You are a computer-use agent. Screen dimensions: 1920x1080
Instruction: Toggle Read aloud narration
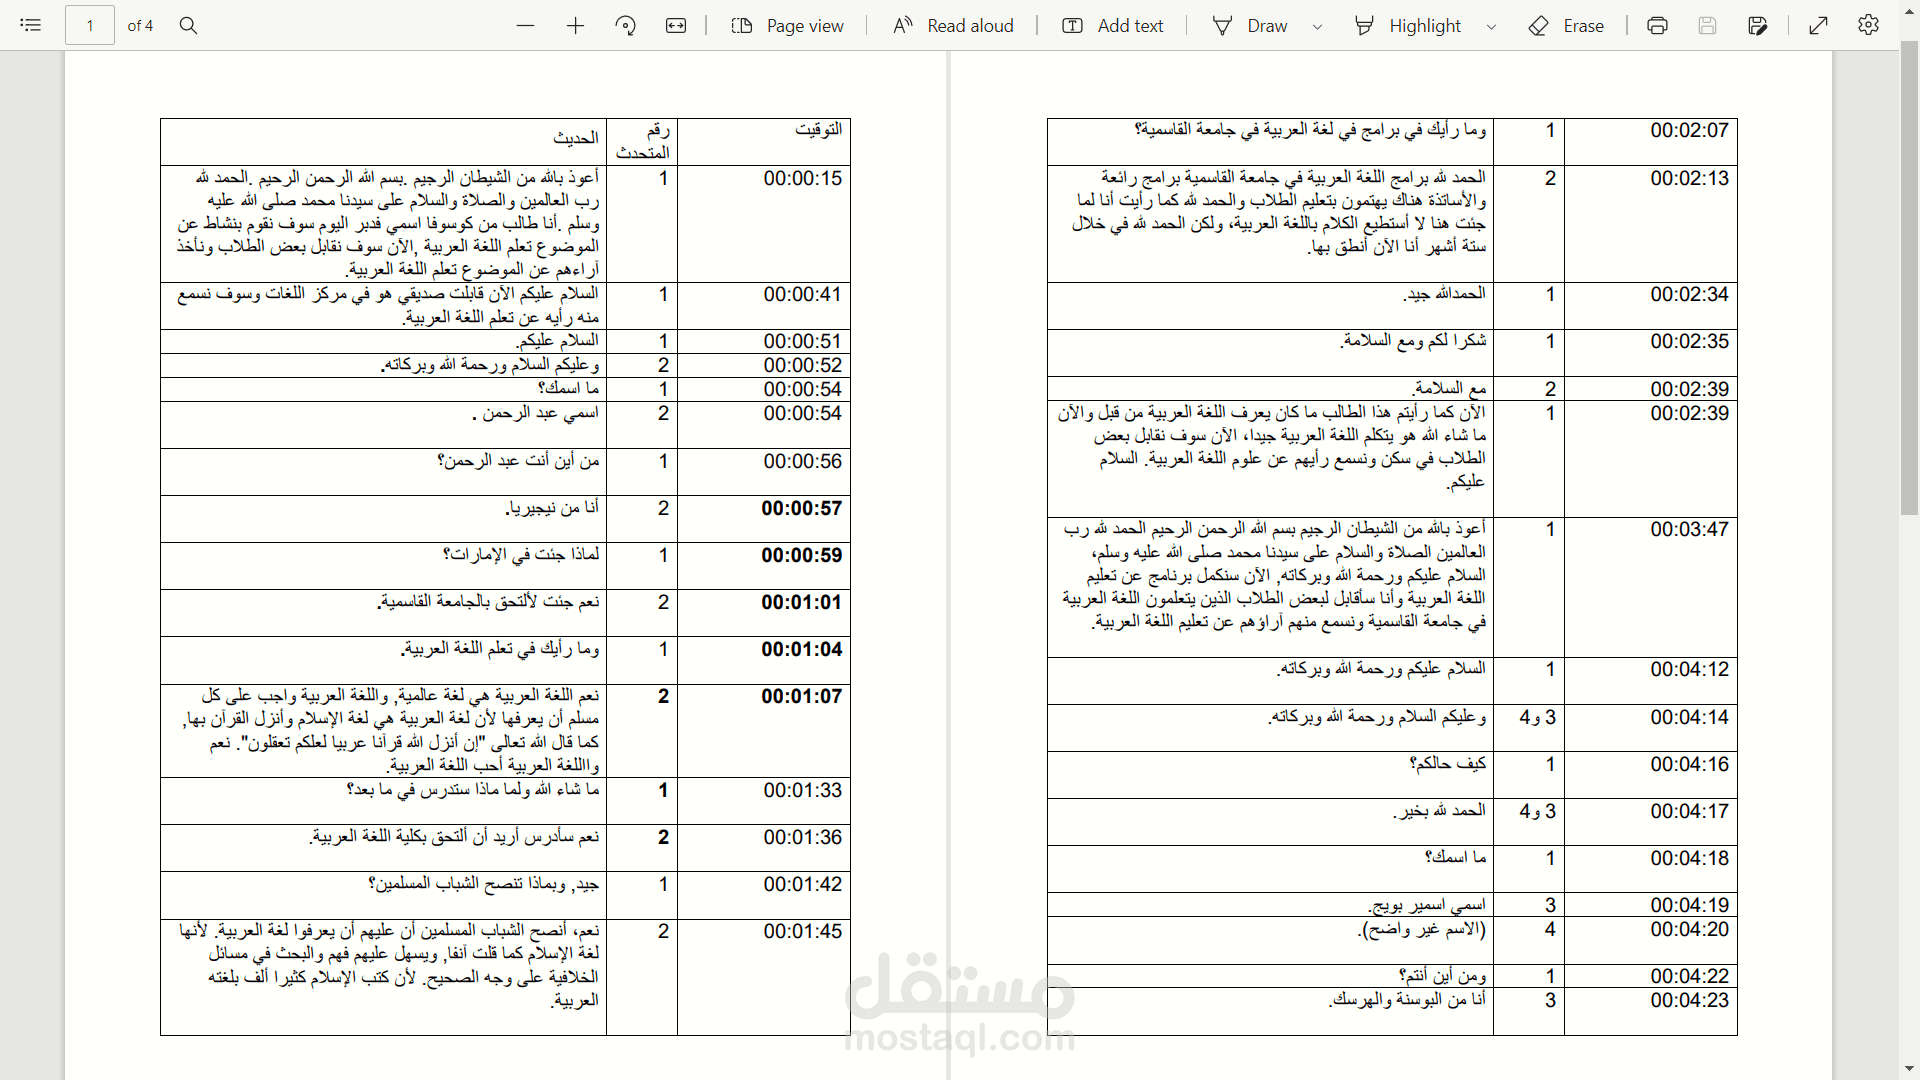(953, 25)
